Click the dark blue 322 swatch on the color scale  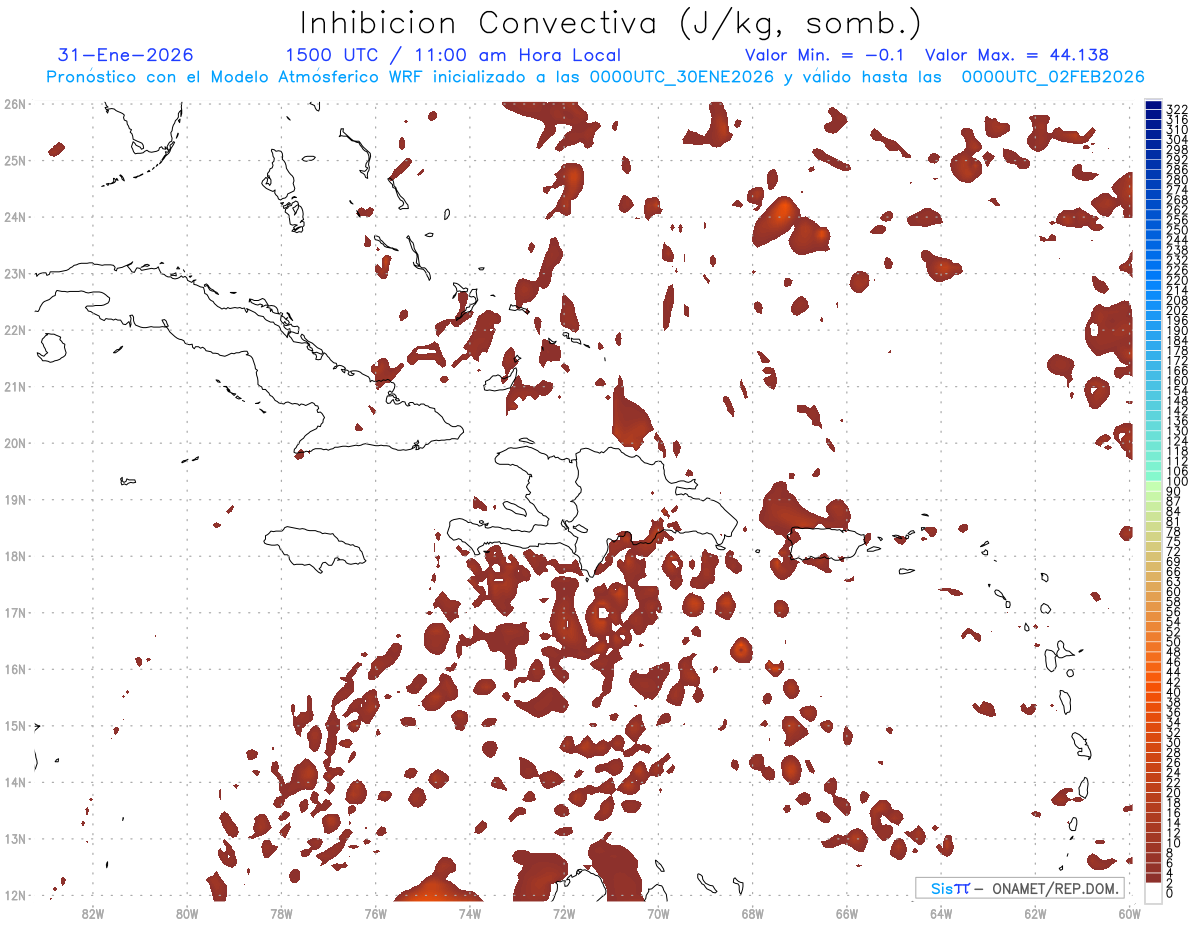pyautogui.click(x=1153, y=107)
